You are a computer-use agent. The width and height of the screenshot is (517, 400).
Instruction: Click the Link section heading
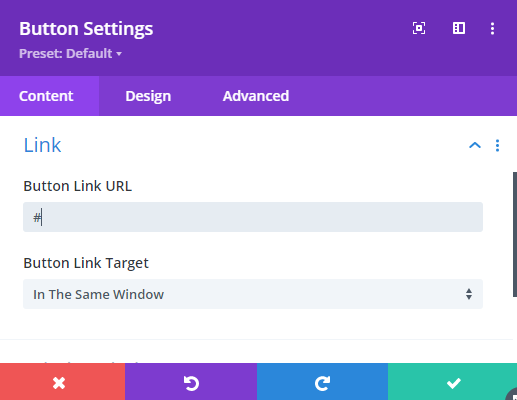(42, 145)
